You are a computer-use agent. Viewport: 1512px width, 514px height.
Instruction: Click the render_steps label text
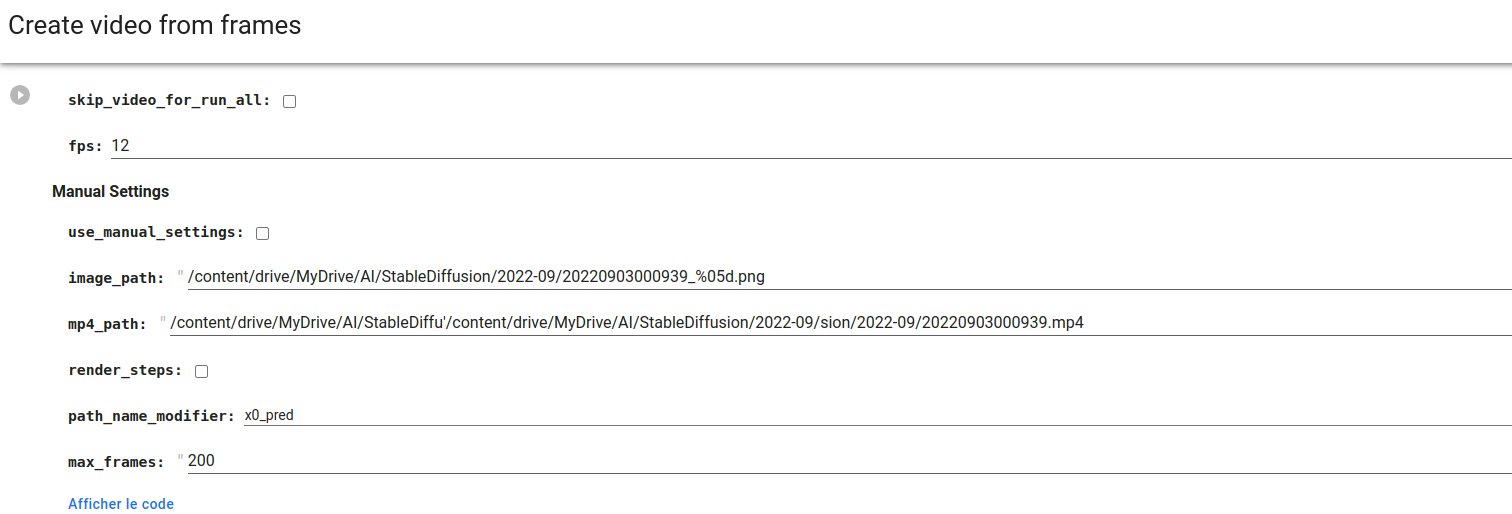point(125,370)
